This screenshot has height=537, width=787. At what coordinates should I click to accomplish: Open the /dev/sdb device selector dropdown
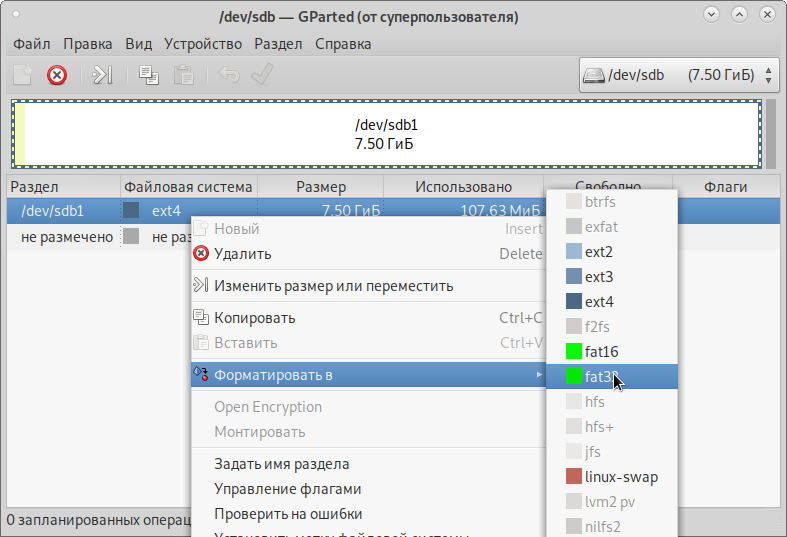coord(679,75)
